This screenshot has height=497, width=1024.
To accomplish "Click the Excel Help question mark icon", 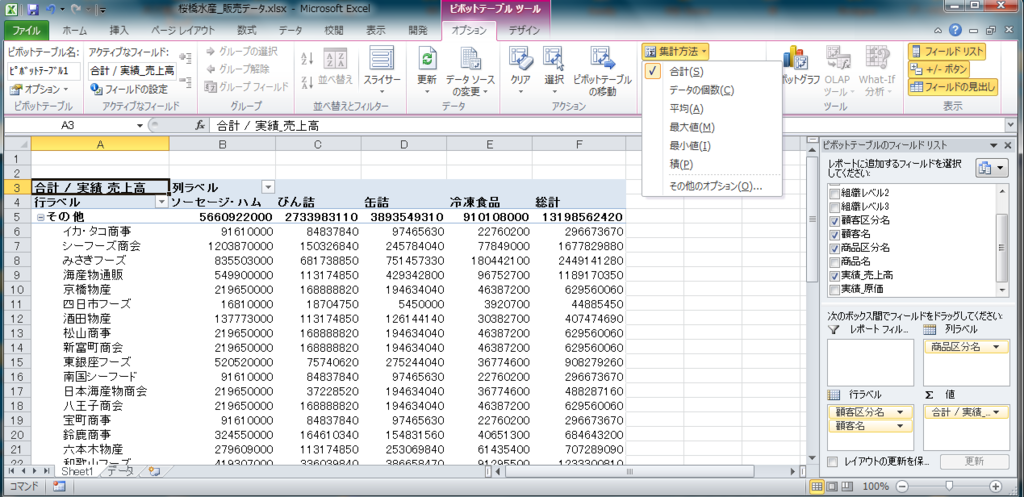I will [955, 30].
